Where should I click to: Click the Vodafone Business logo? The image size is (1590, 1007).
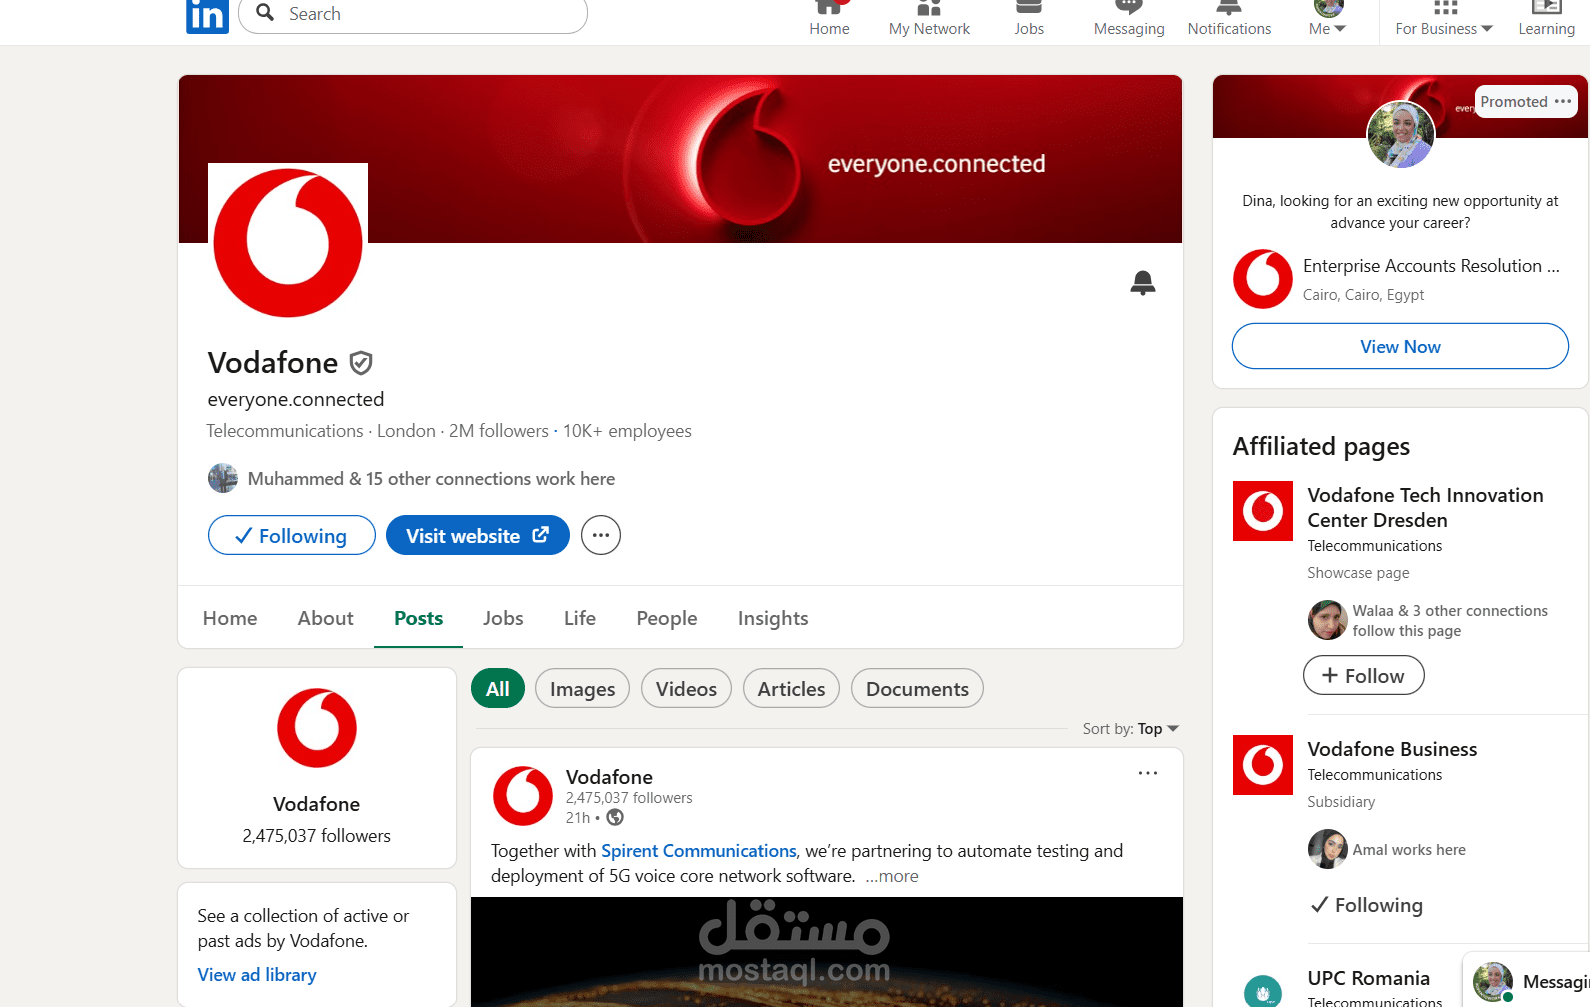(x=1263, y=765)
